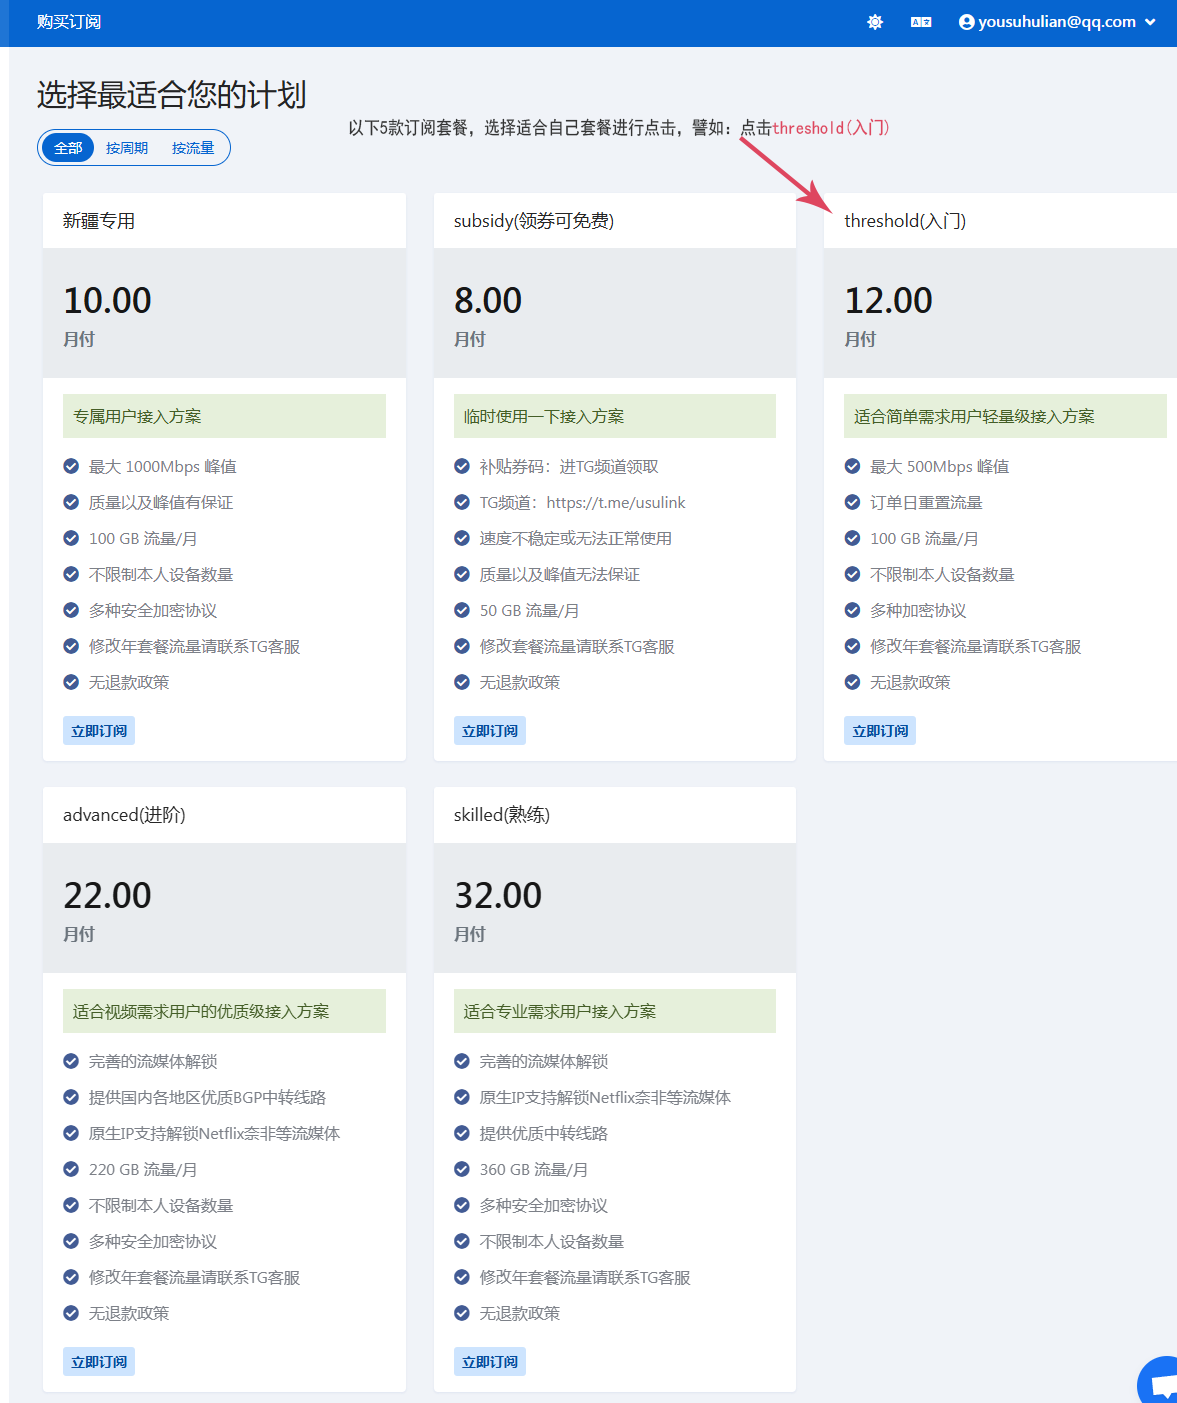
Task: Click 立即订阅 on the threshold(入门) plan
Action: (x=879, y=730)
